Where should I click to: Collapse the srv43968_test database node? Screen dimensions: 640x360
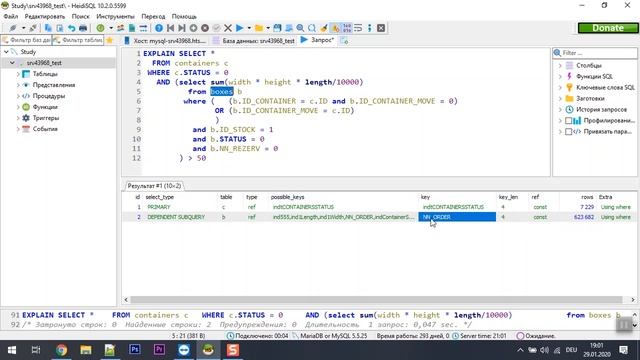click(x=12, y=63)
